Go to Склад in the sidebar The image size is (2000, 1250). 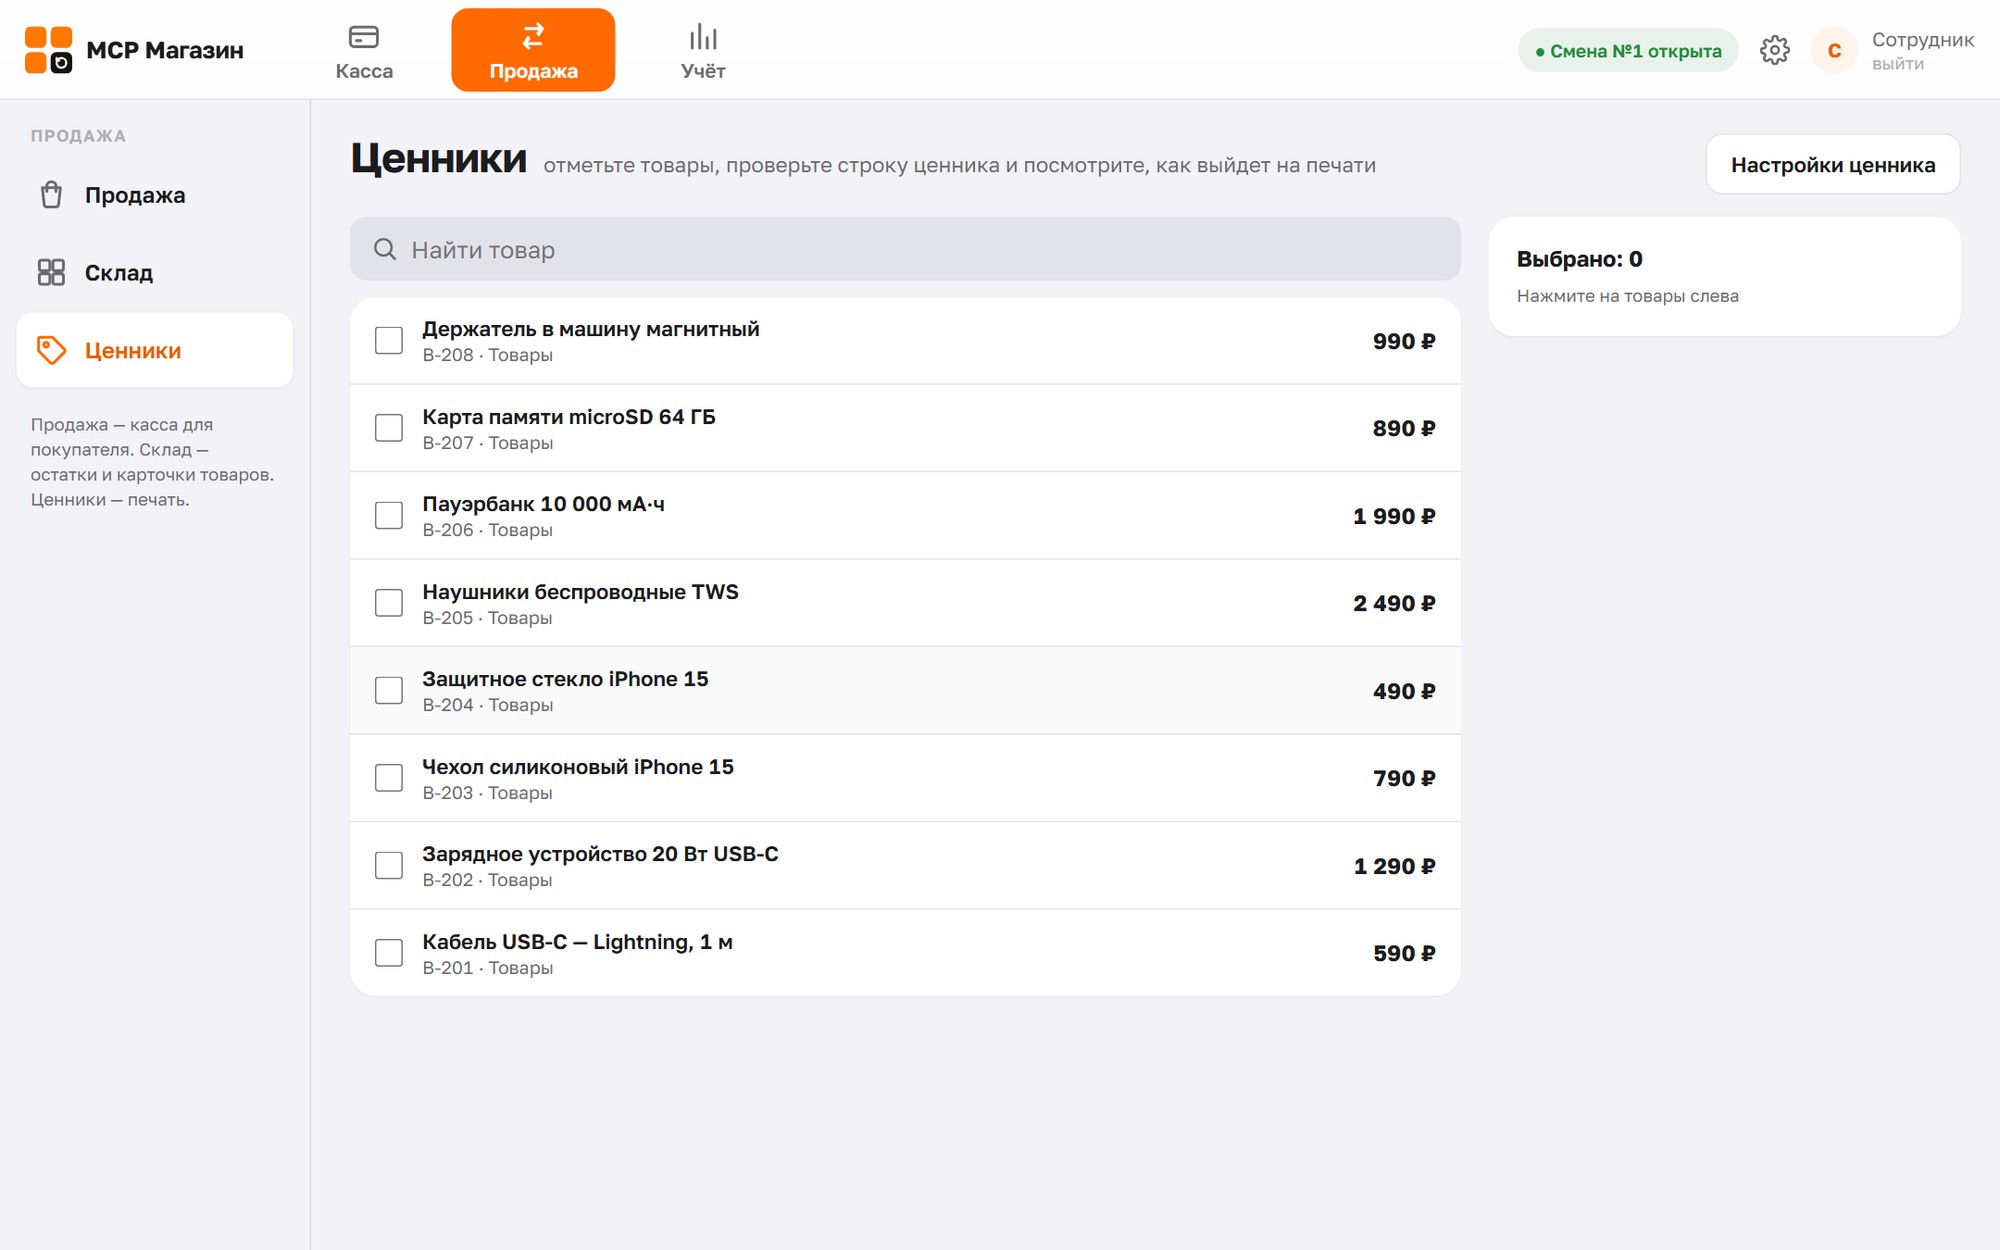[155, 272]
